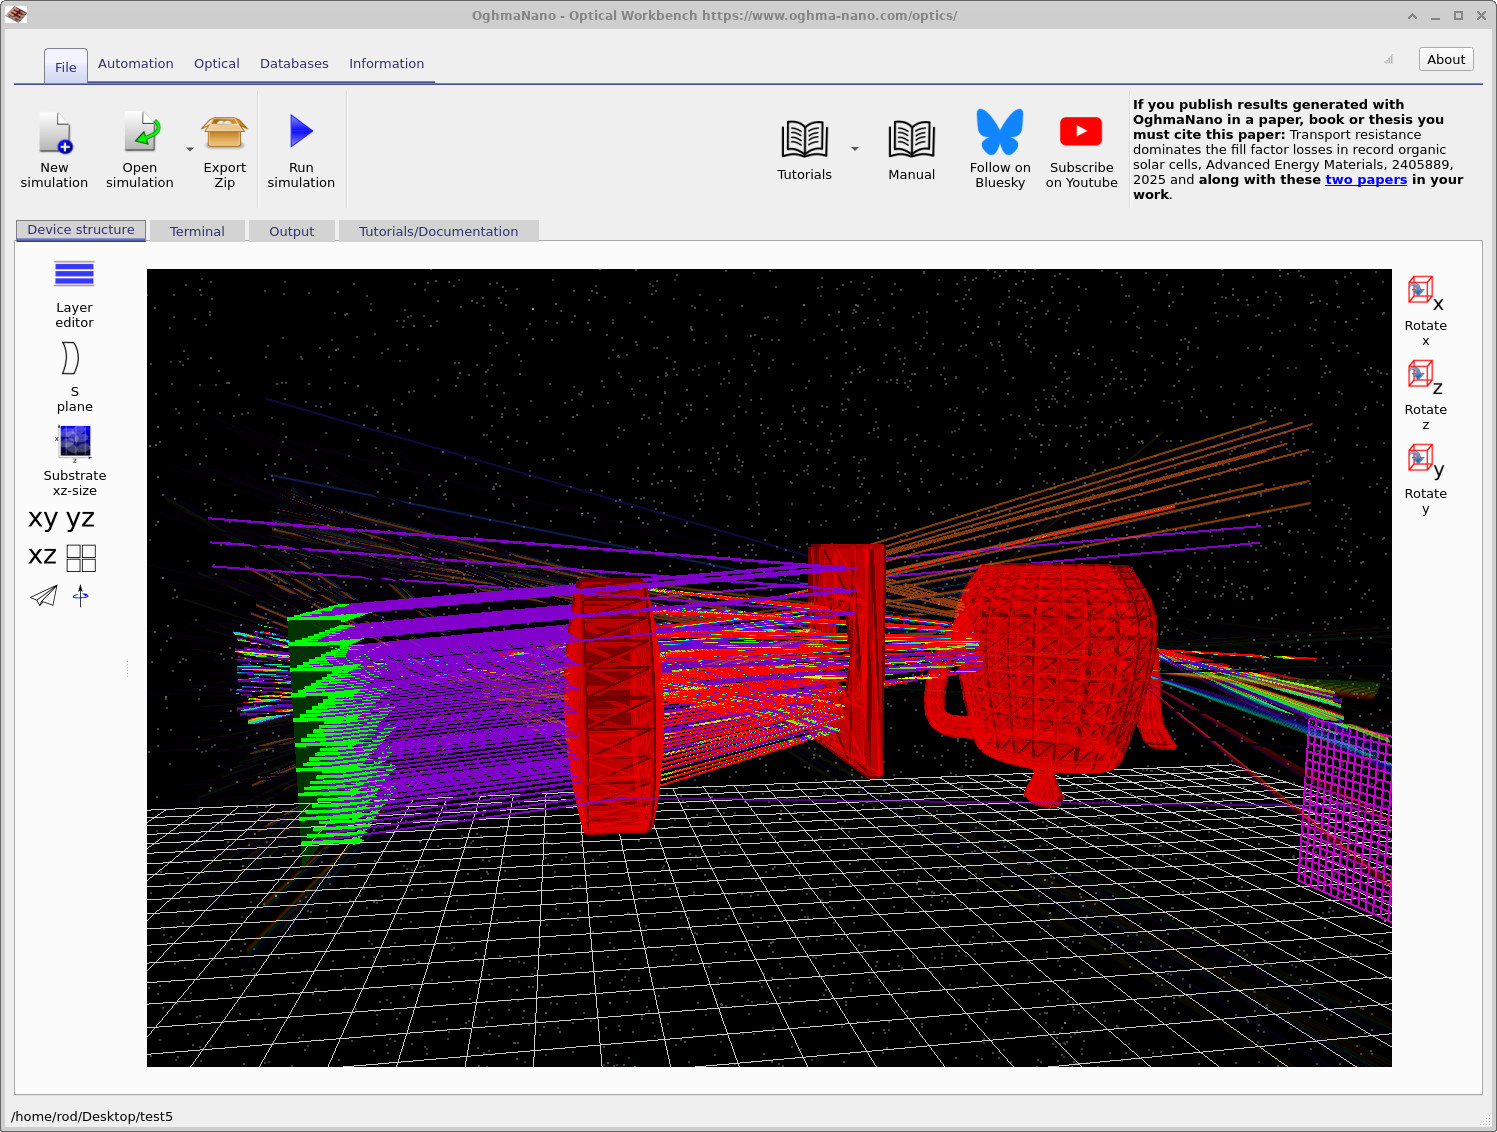Select the xz view orientation label
The width and height of the screenshot is (1497, 1132).
click(41, 556)
